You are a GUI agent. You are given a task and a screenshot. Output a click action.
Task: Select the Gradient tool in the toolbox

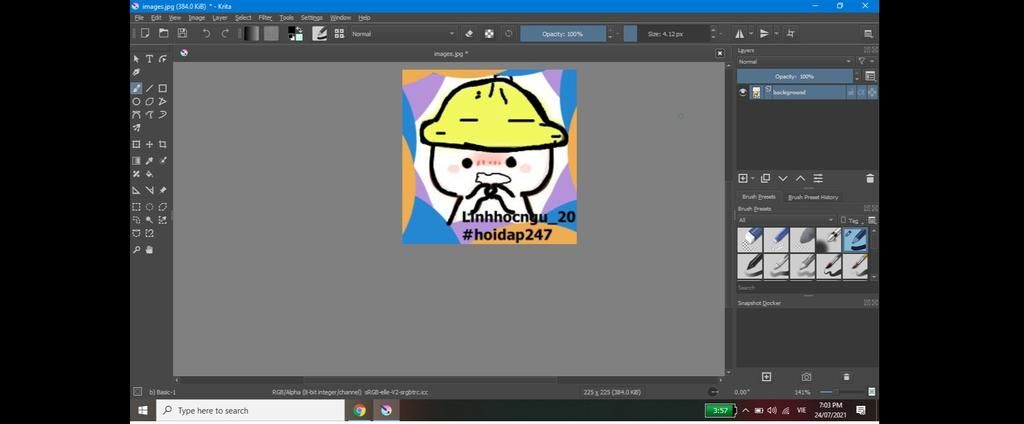click(x=136, y=161)
